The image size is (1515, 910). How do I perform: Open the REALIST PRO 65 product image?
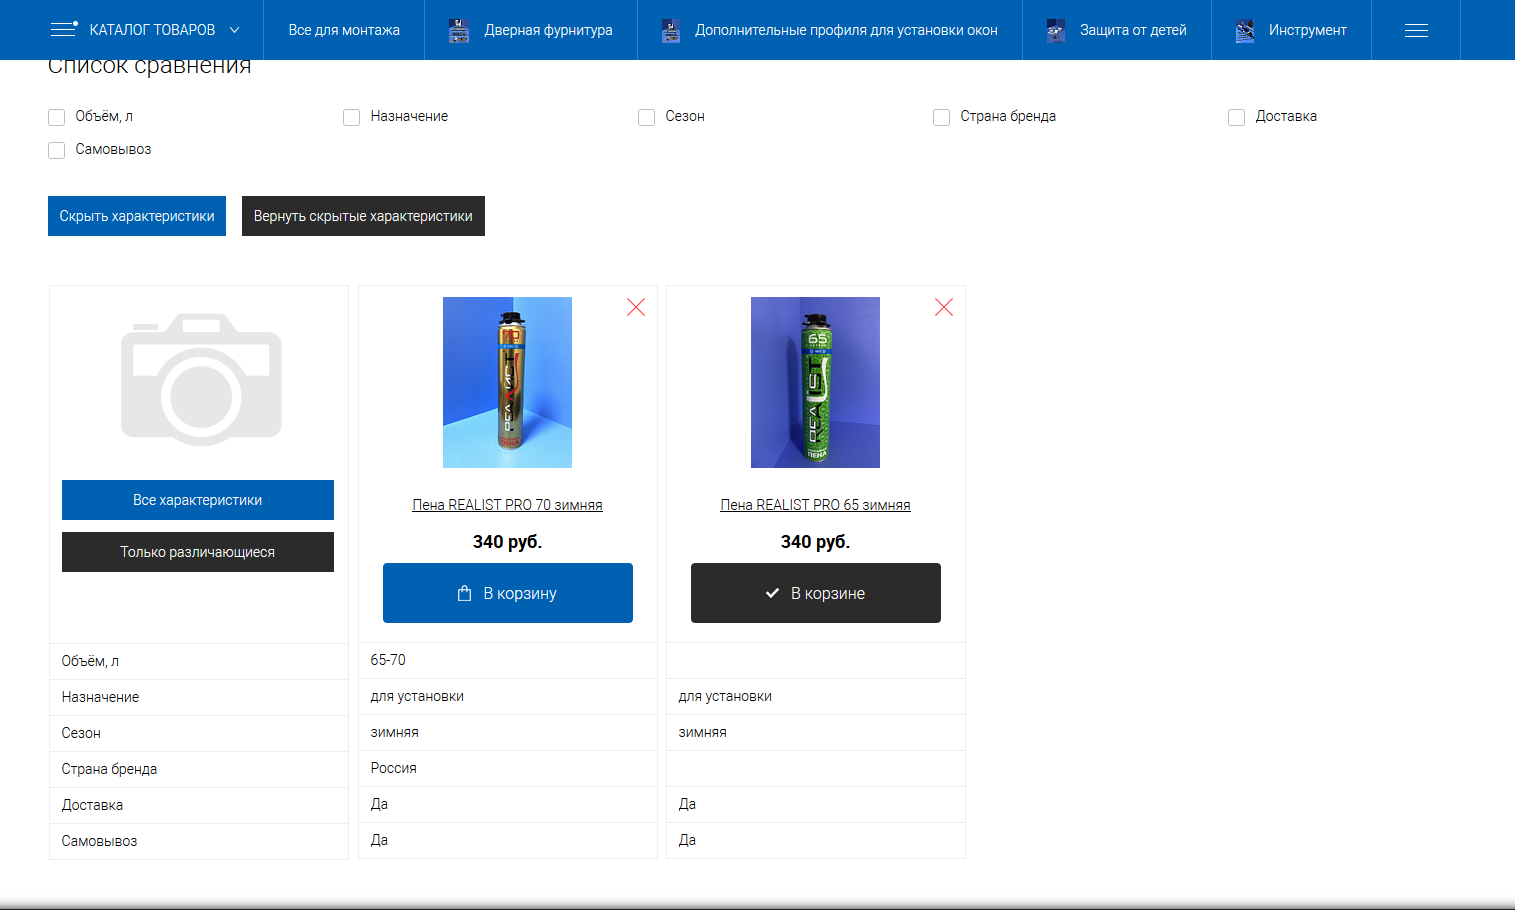(x=816, y=382)
